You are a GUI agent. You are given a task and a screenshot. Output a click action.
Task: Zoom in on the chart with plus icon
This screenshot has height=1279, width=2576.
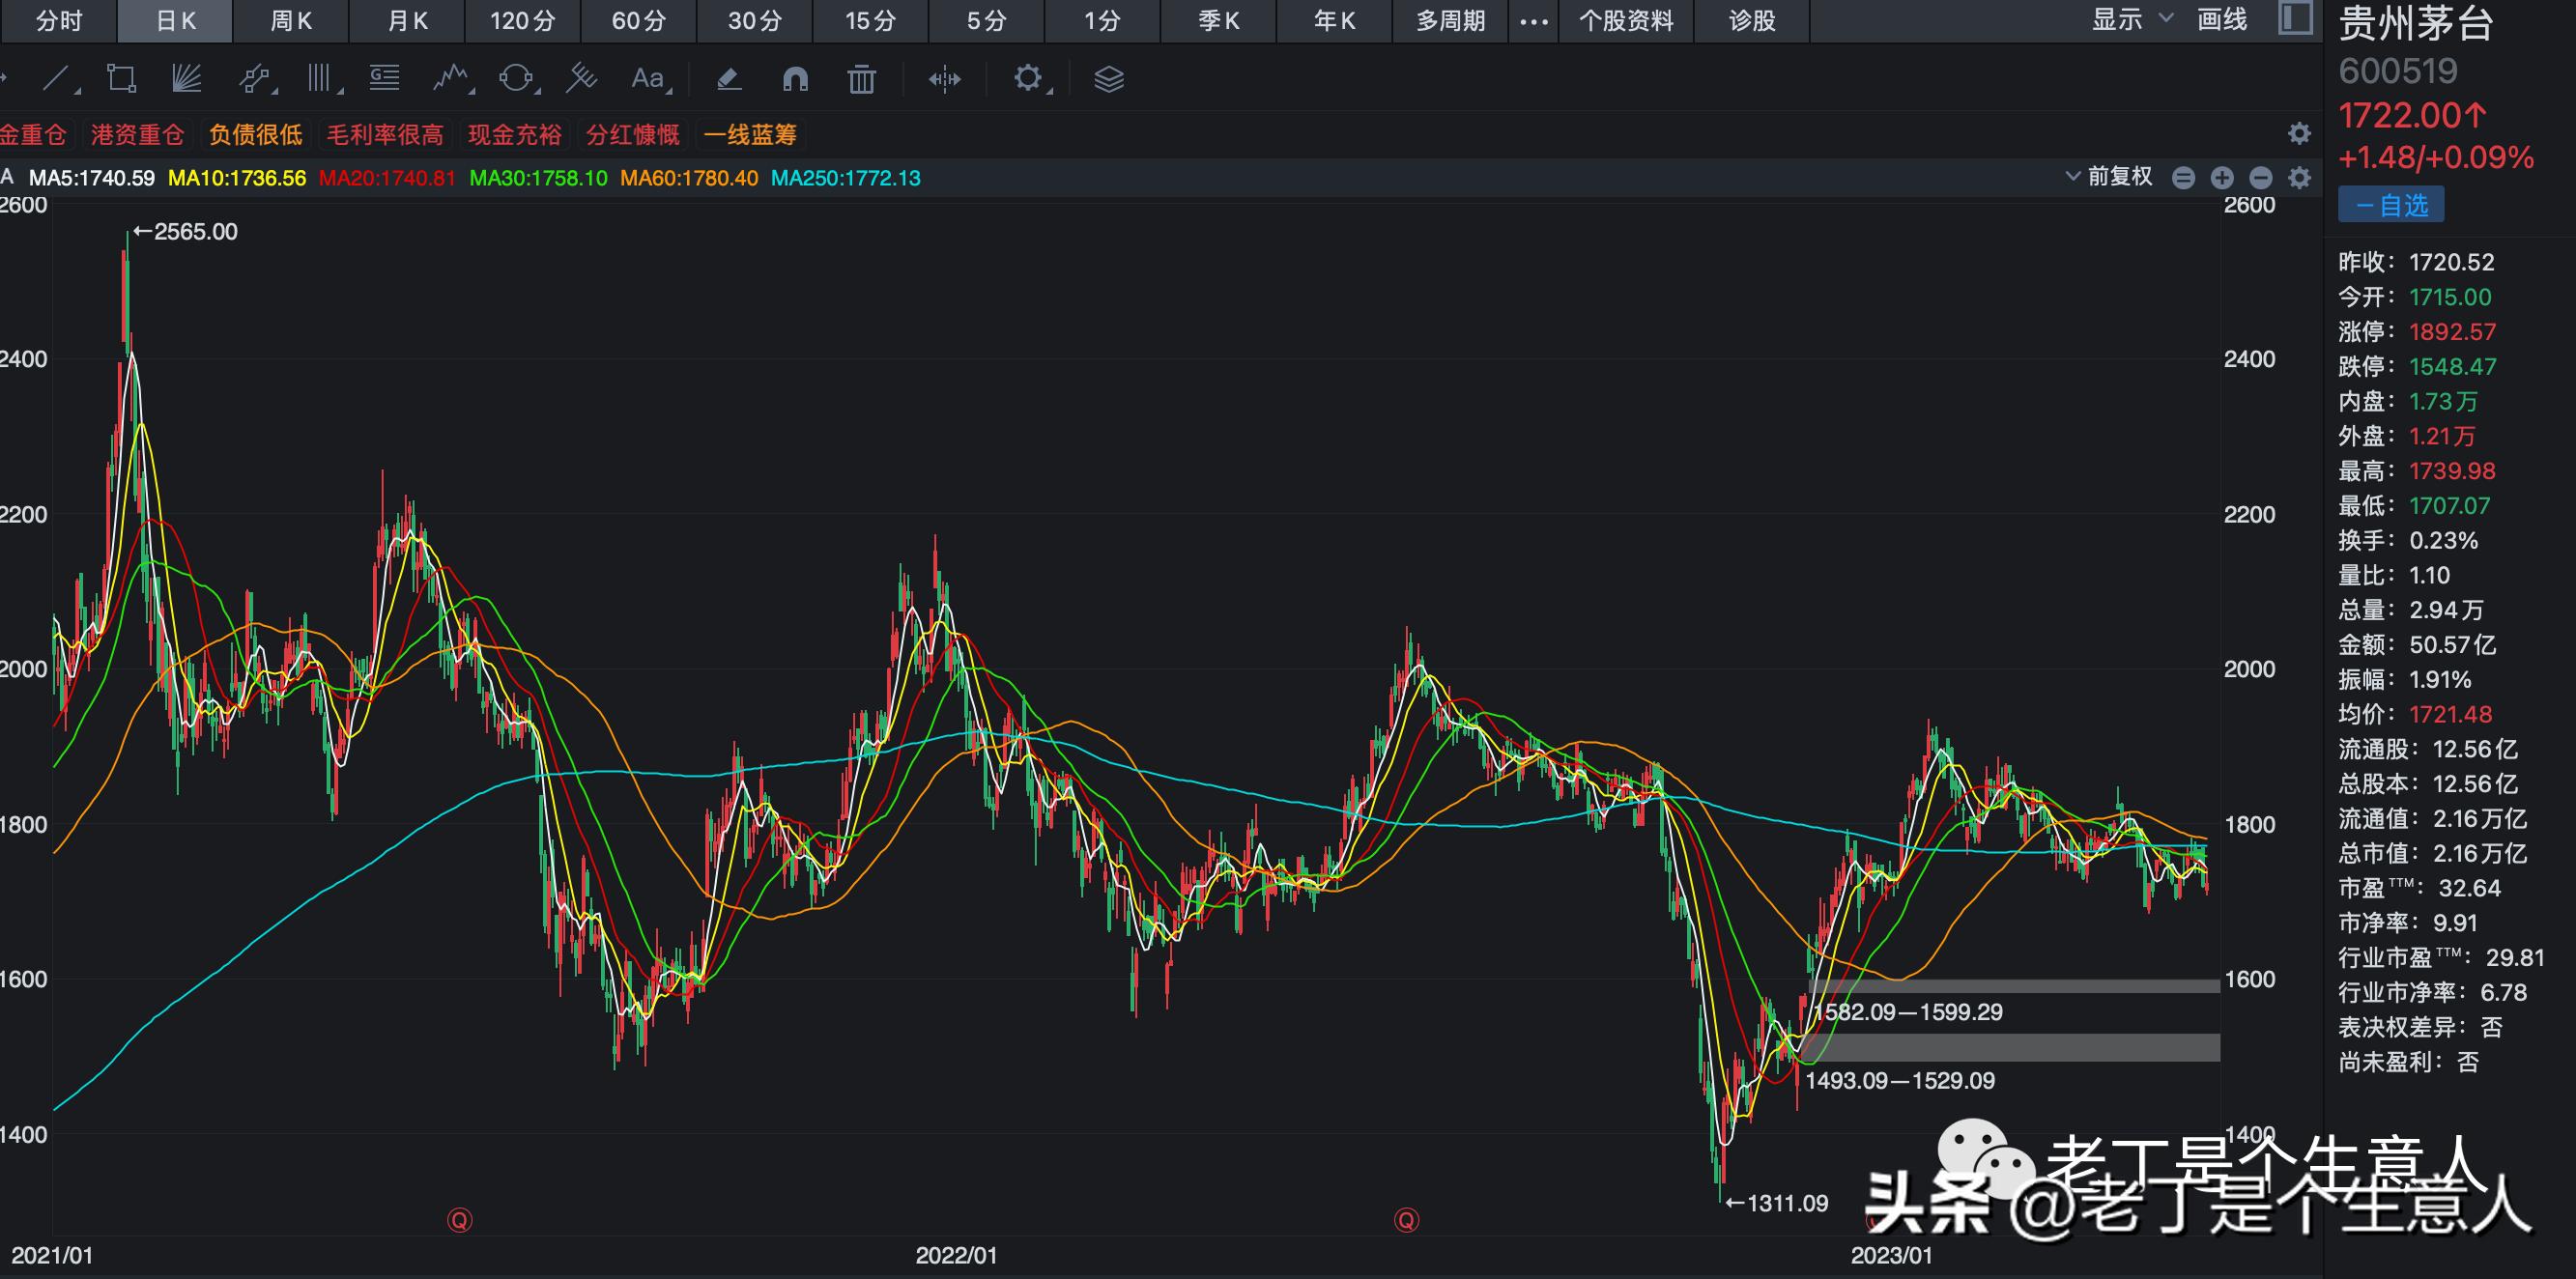2221,177
